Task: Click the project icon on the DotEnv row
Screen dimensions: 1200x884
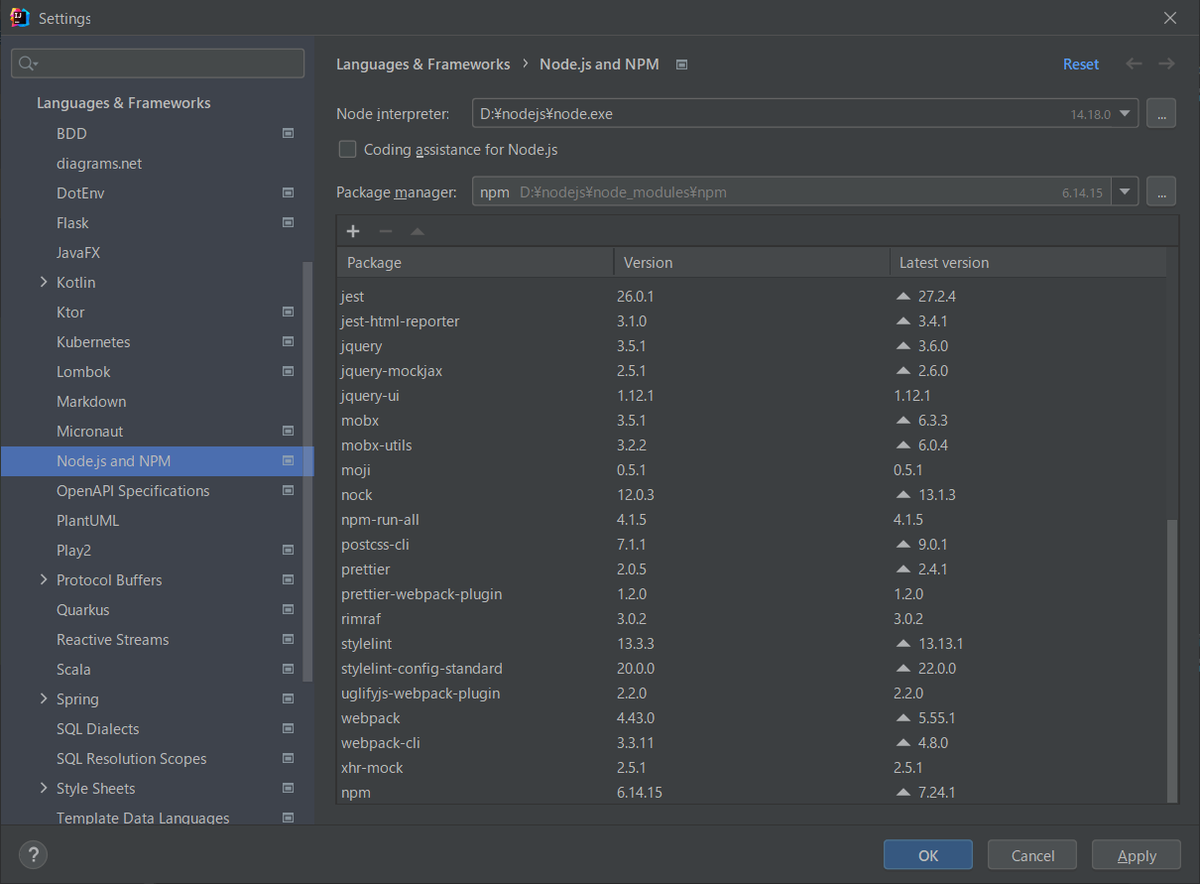Action: click(288, 193)
